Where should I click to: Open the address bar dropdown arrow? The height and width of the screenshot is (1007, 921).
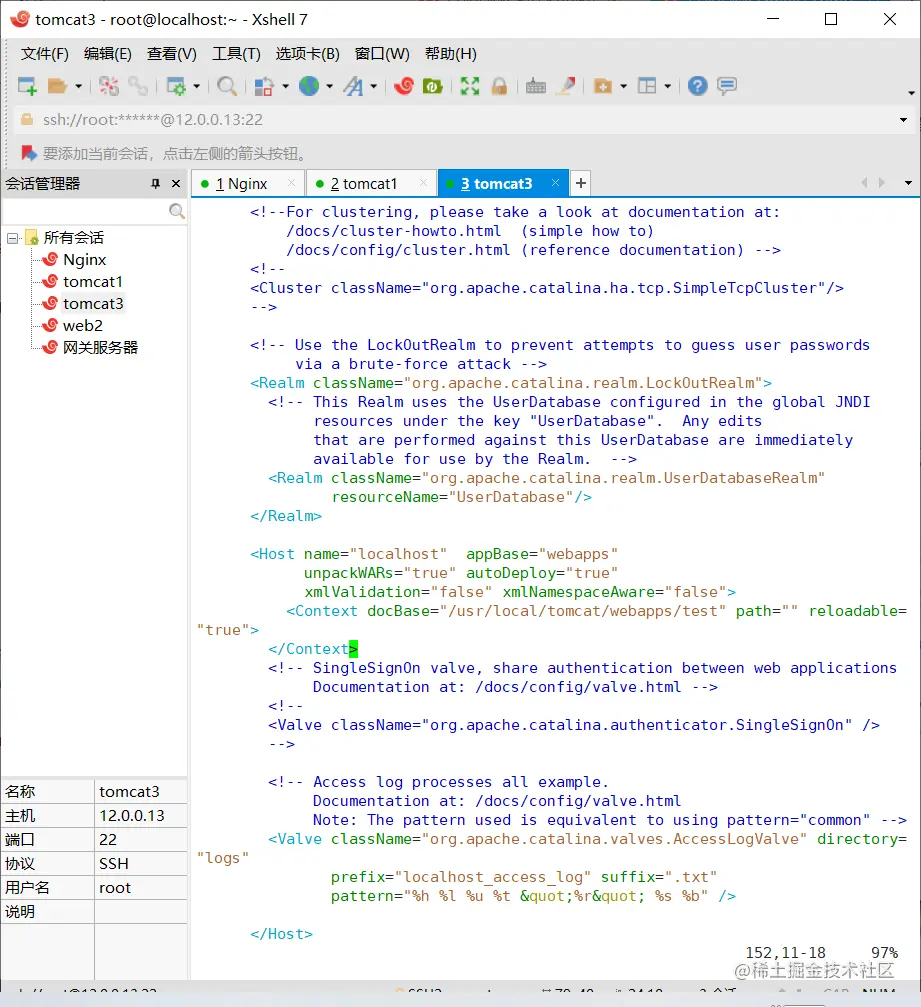coord(904,120)
